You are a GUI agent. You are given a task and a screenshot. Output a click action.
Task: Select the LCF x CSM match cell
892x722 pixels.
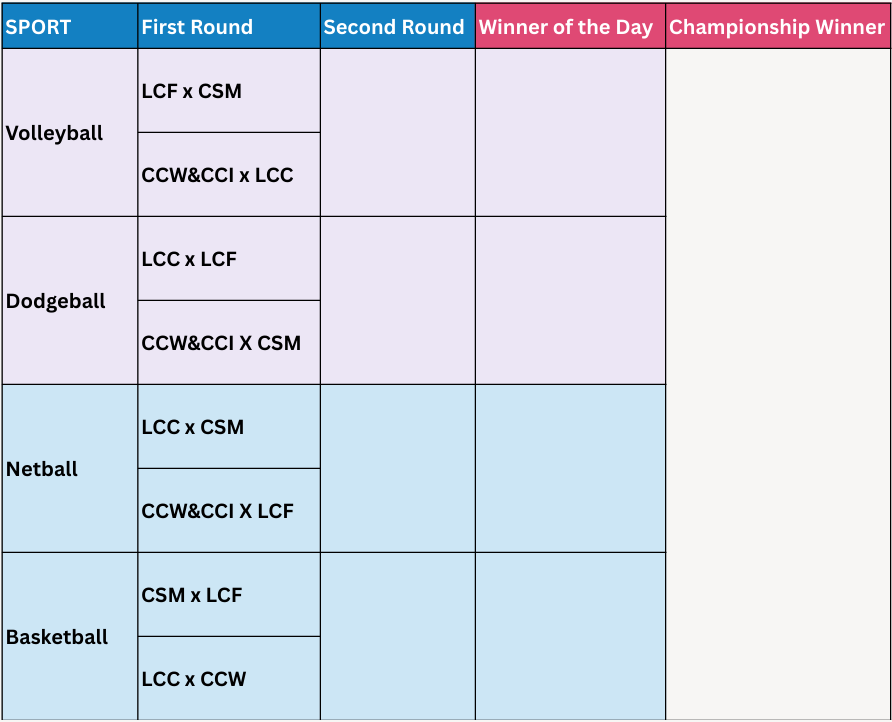(229, 91)
